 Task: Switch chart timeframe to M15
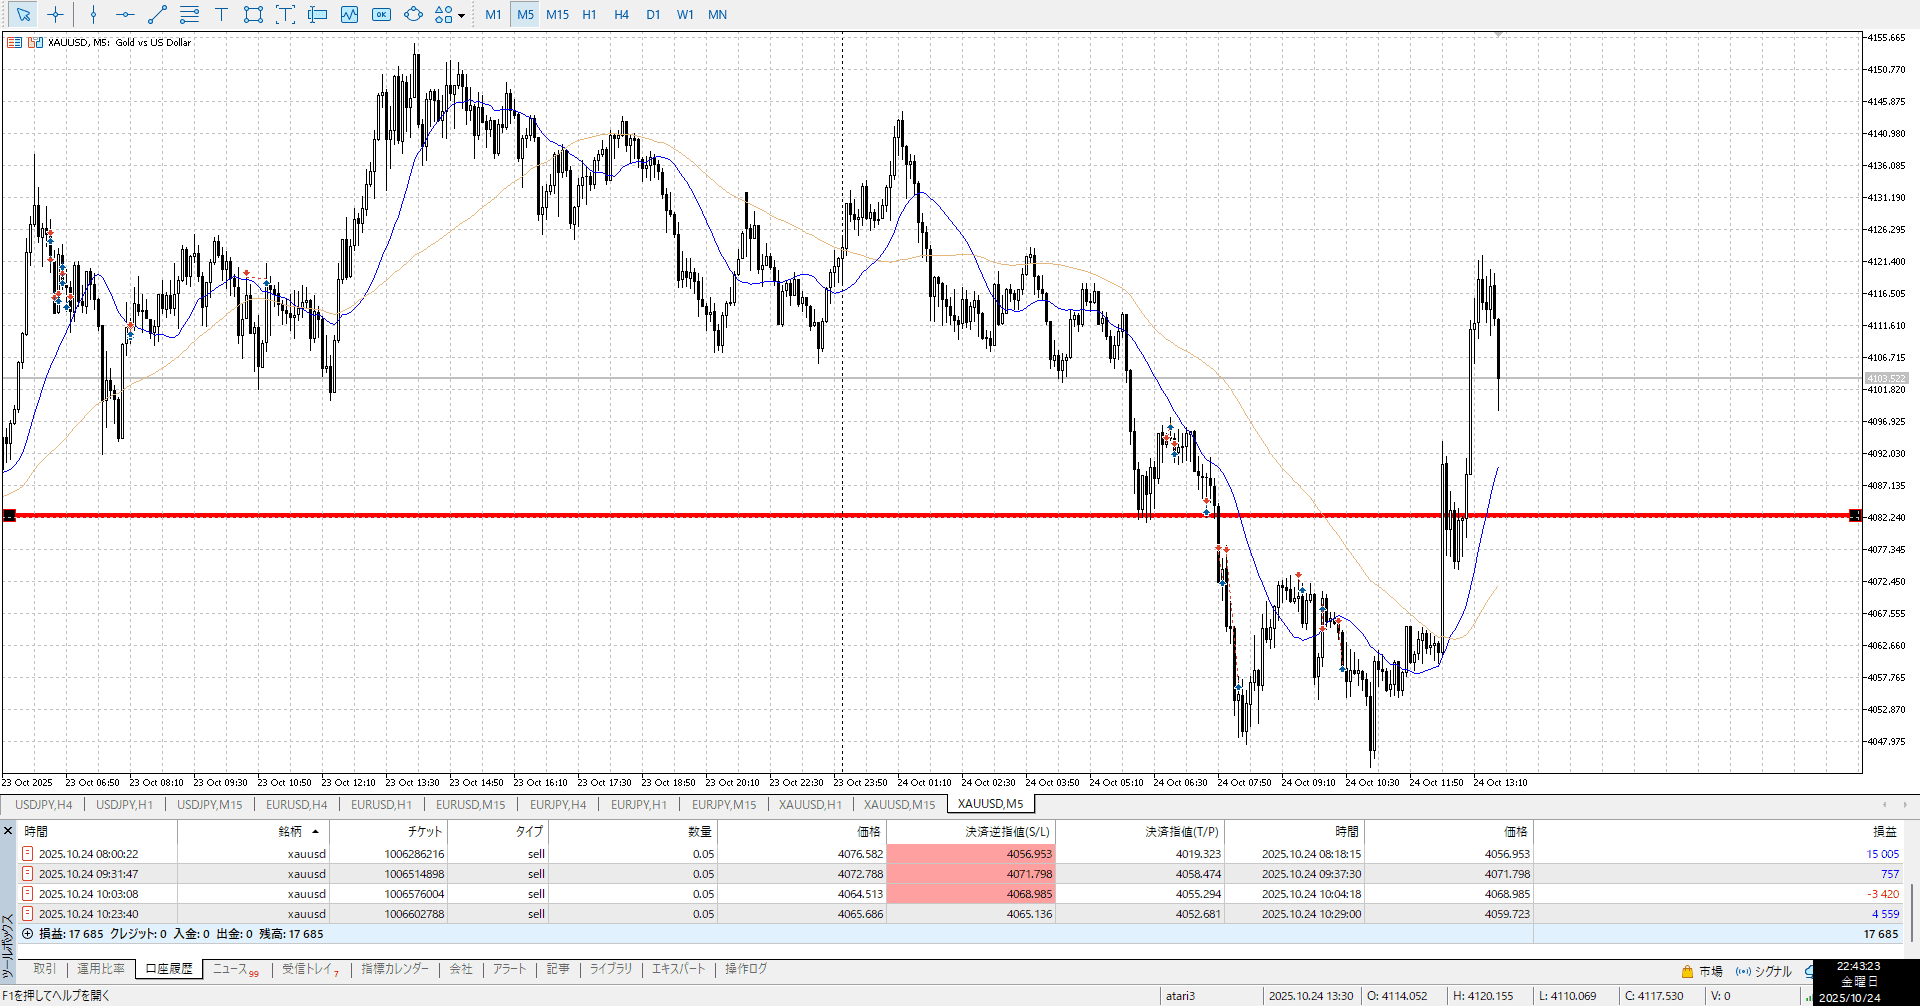[x=557, y=15]
